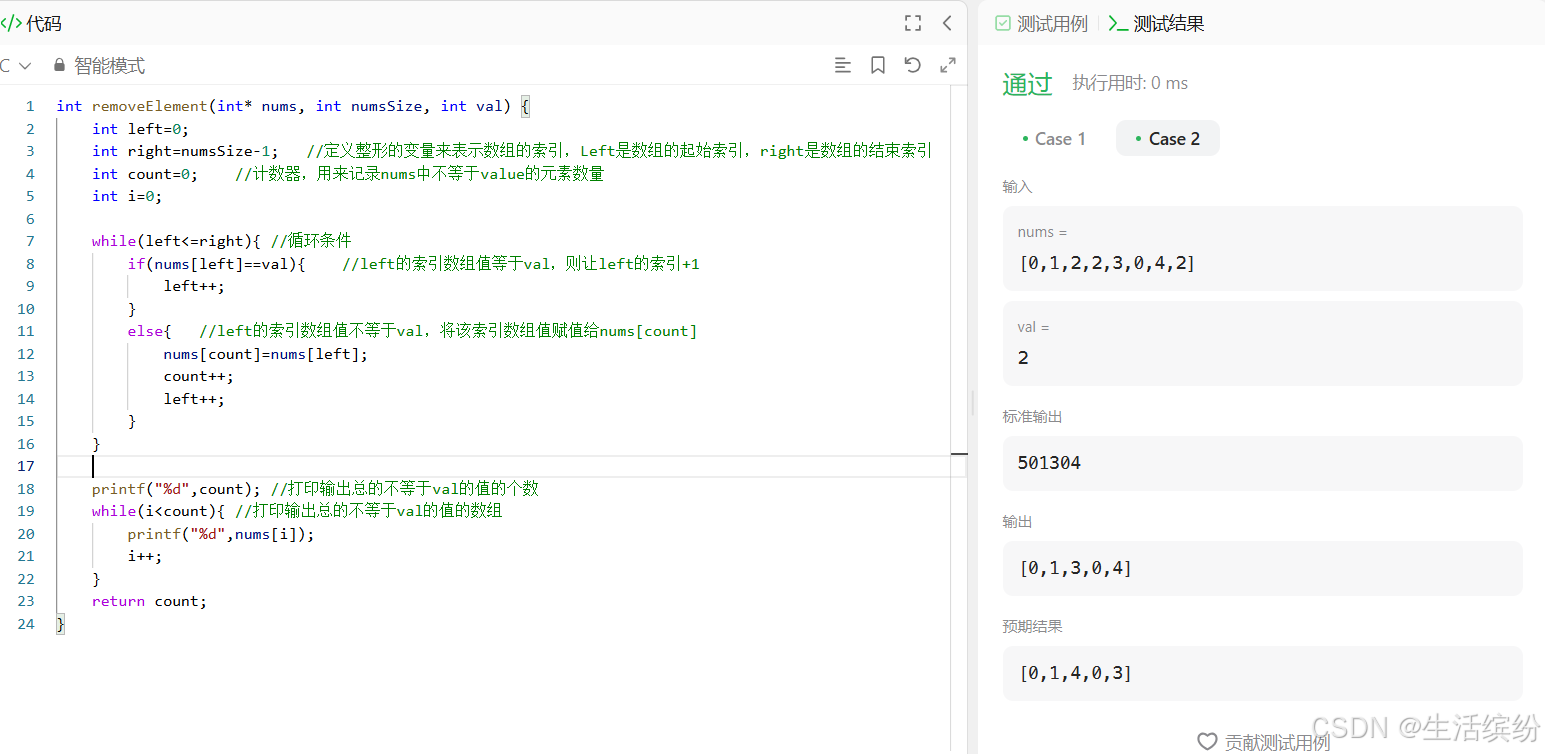
Task: Select the format code icon
Action: click(x=843, y=64)
